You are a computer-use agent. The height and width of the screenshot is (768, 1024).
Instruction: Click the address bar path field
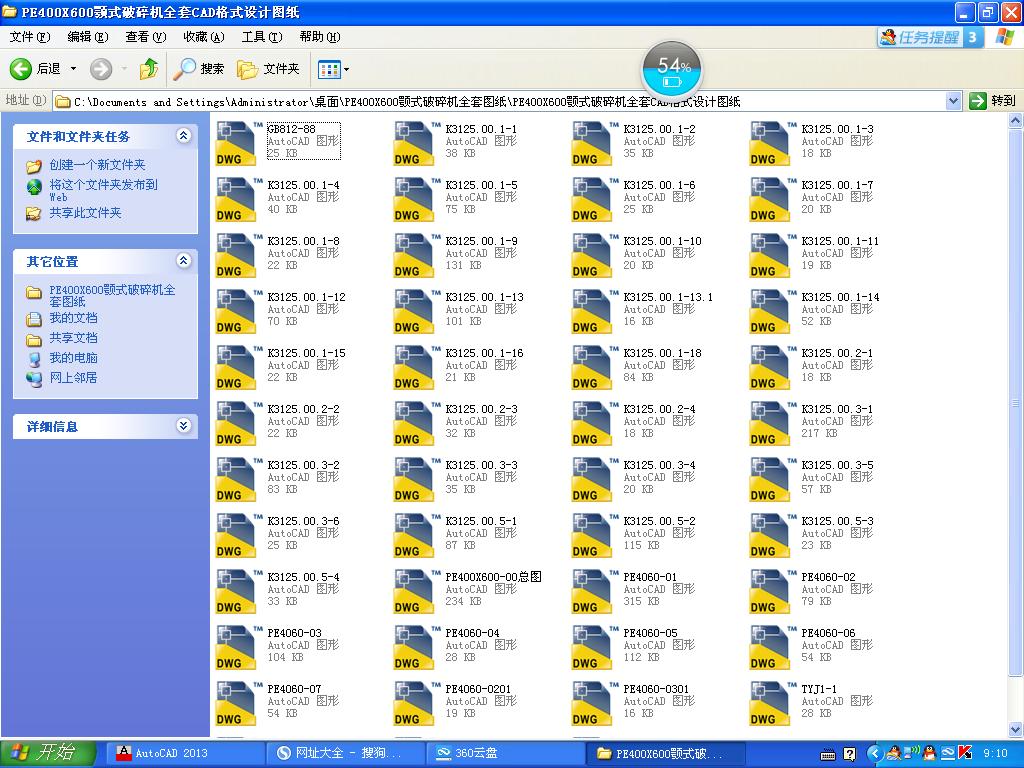click(500, 101)
